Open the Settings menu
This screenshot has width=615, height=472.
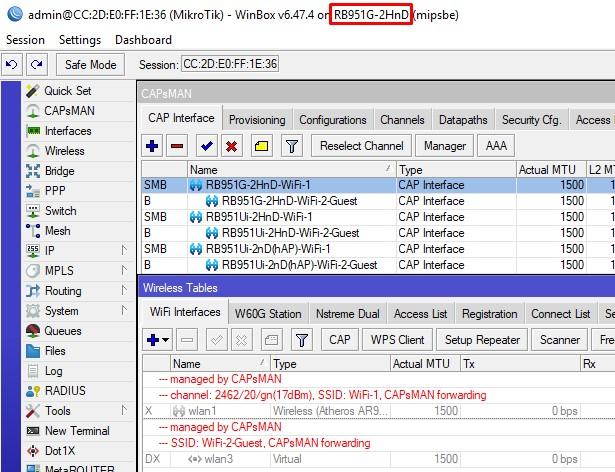pos(80,40)
